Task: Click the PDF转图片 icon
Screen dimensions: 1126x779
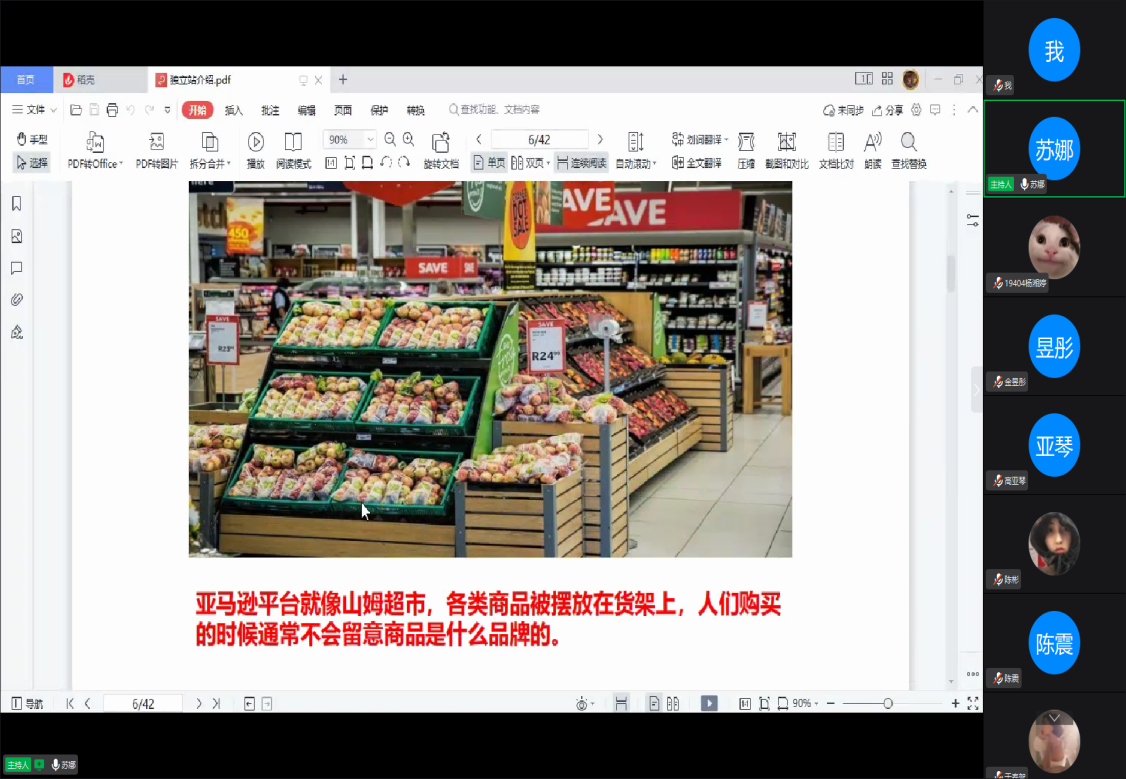Action: pyautogui.click(x=156, y=142)
